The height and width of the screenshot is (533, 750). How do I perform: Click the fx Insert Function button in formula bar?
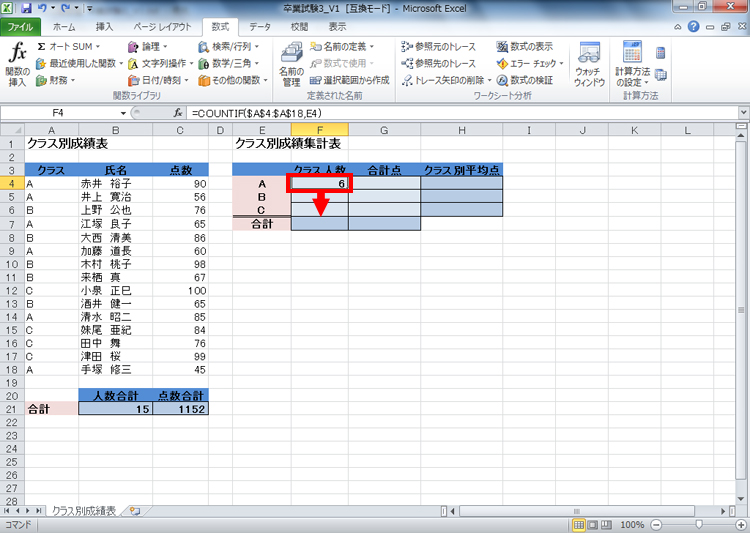[x=178, y=113]
